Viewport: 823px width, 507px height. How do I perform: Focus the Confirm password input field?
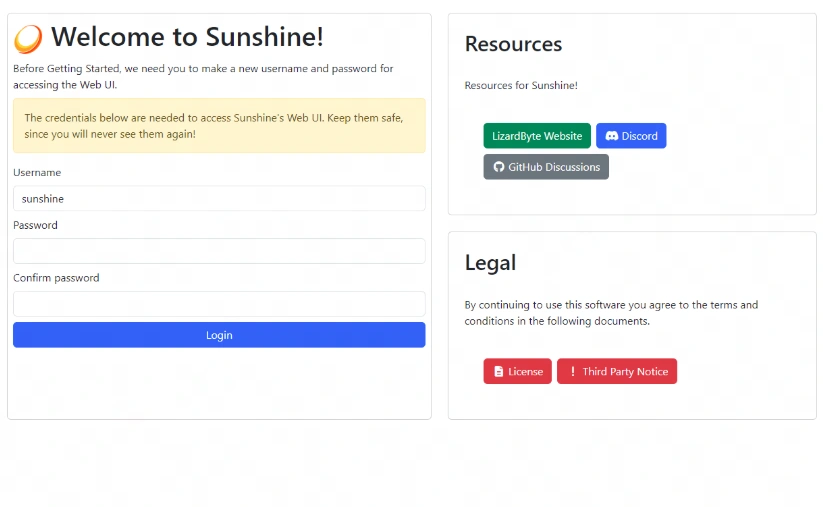219,304
